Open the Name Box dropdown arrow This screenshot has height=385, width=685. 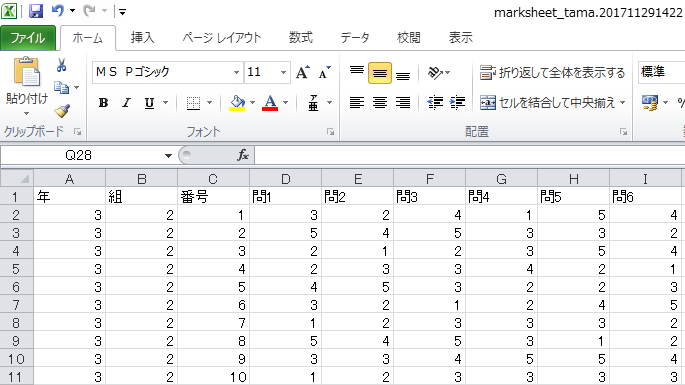click(x=168, y=156)
